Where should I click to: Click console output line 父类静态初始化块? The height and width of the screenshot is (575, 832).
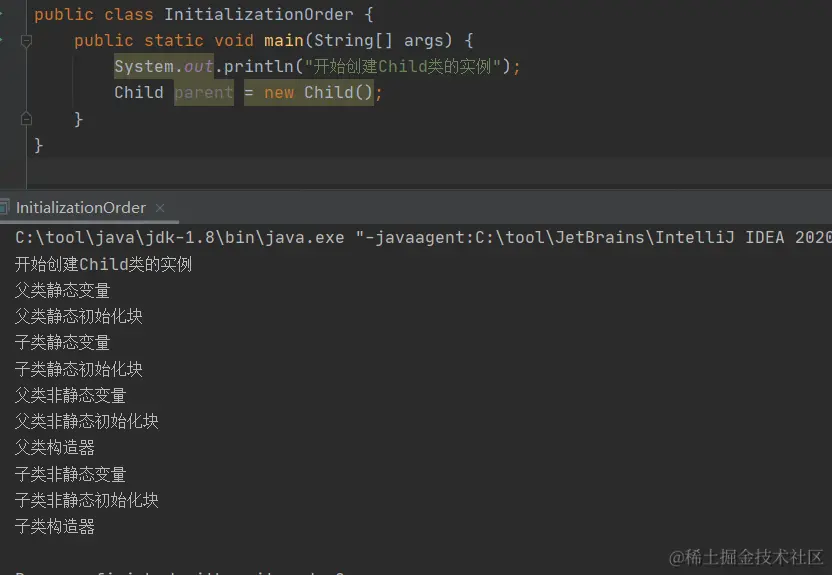click(x=79, y=316)
